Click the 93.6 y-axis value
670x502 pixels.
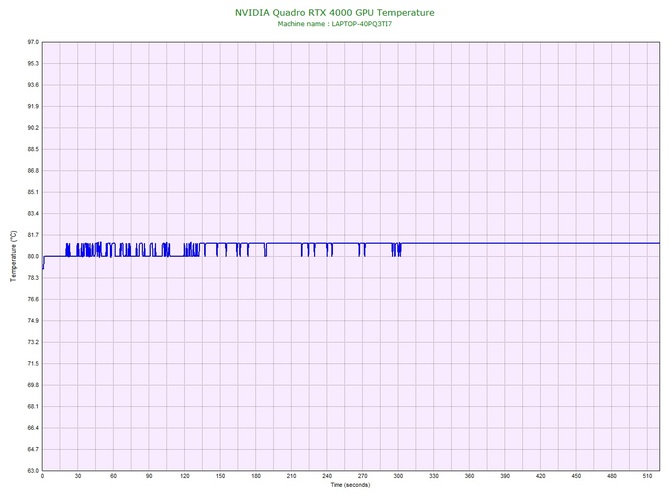pyautogui.click(x=33, y=85)
